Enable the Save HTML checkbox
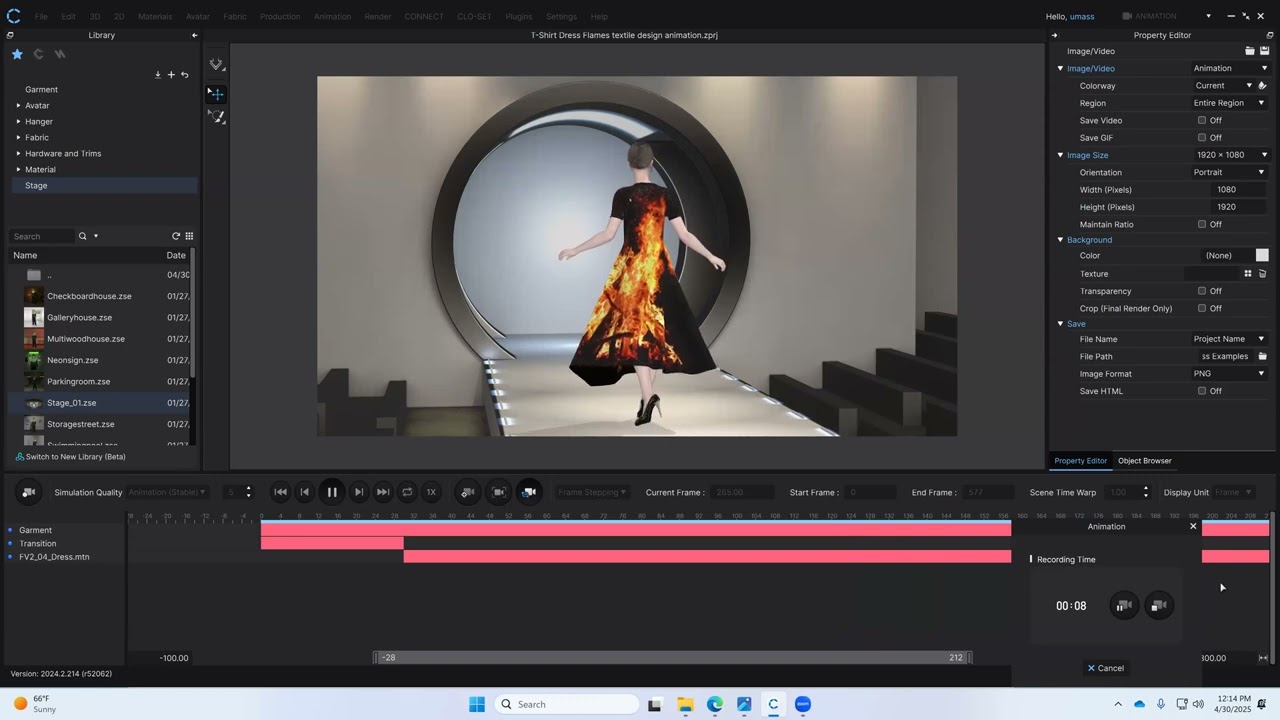 1202,391
